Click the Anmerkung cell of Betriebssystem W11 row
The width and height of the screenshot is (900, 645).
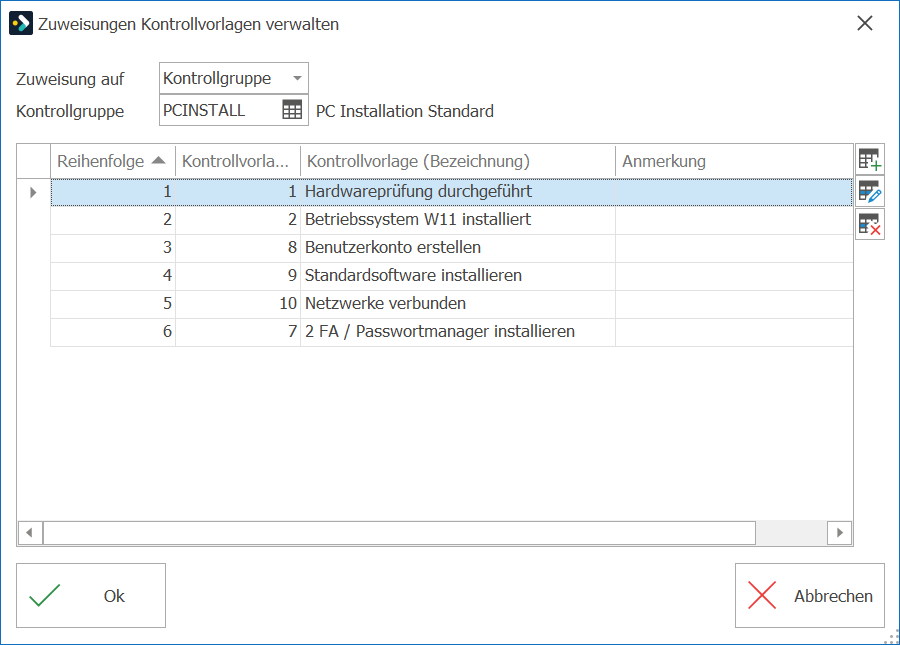(734, 220)
